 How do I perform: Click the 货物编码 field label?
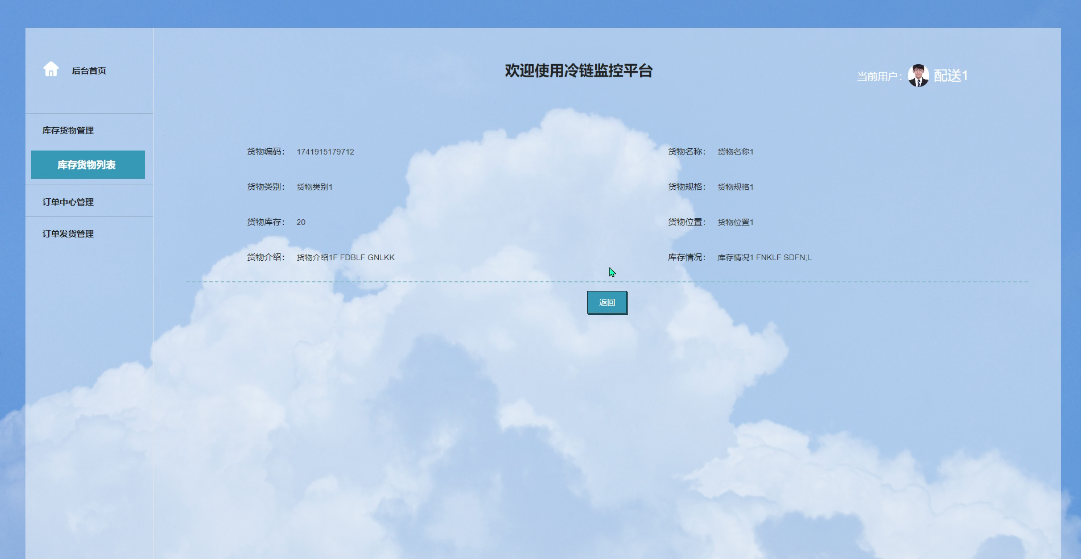[265, 152]
